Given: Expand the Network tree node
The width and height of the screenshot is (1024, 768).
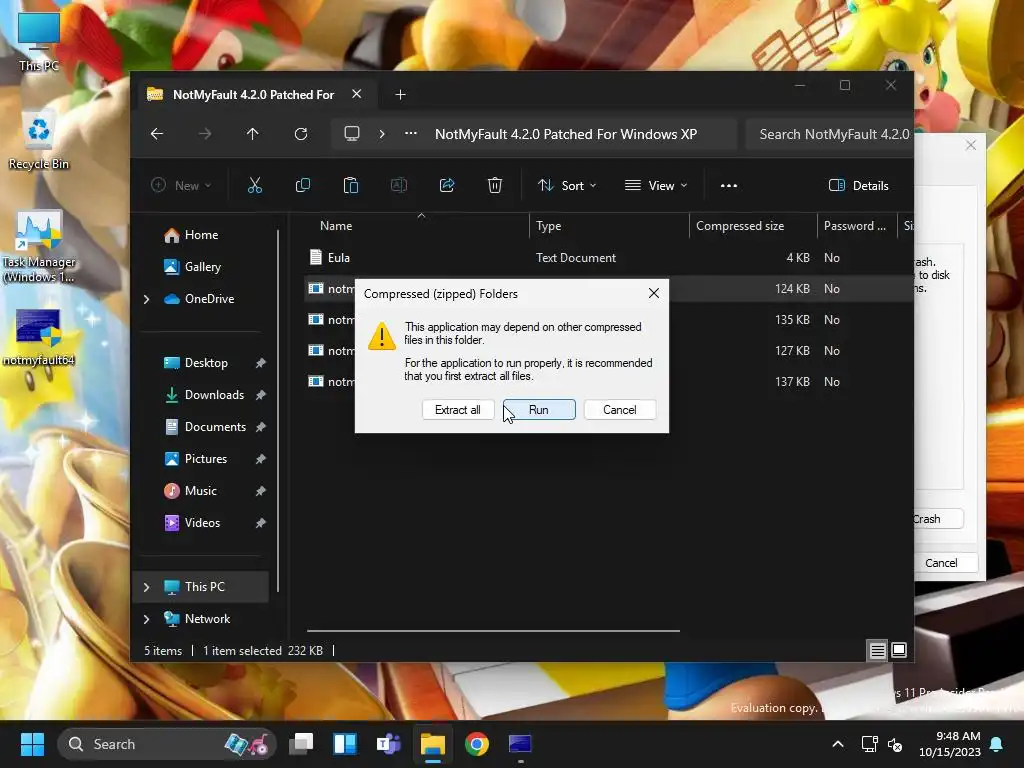Looking at the screenshot, I should point(146,619).
